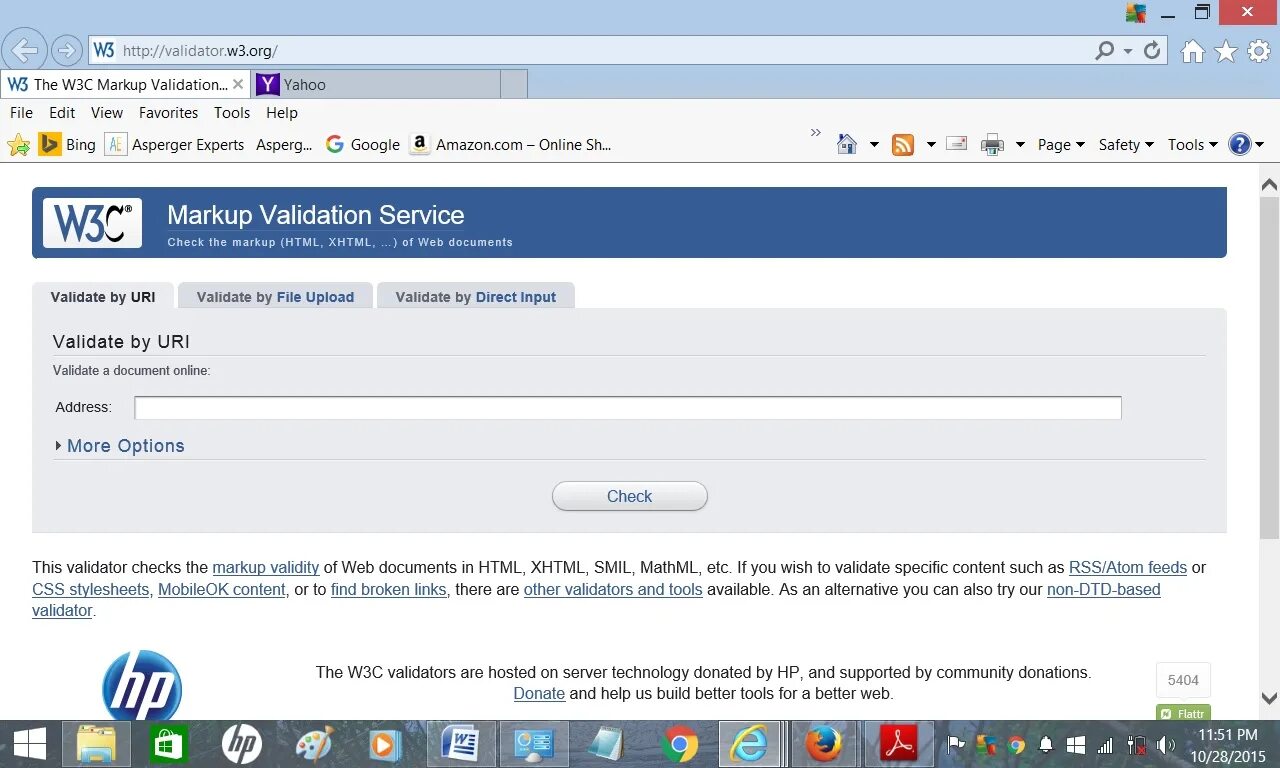The height and width of the screenshot is (768, 1280).
Task: Click the Address input field
Action: pos(628,407)
